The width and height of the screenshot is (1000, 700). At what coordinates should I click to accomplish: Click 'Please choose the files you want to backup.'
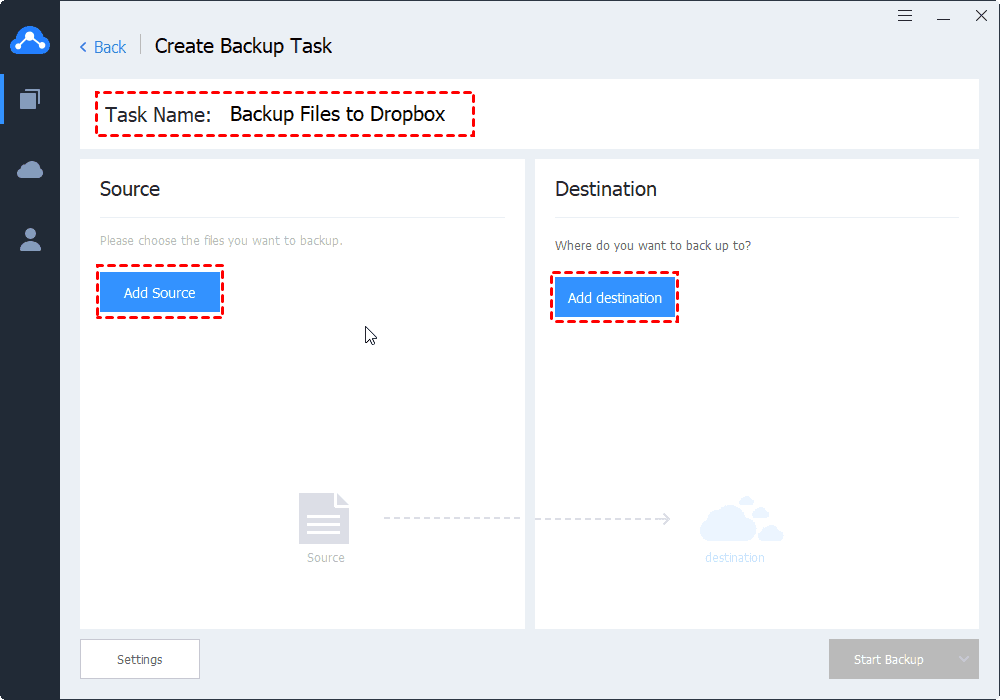[221, 241]
